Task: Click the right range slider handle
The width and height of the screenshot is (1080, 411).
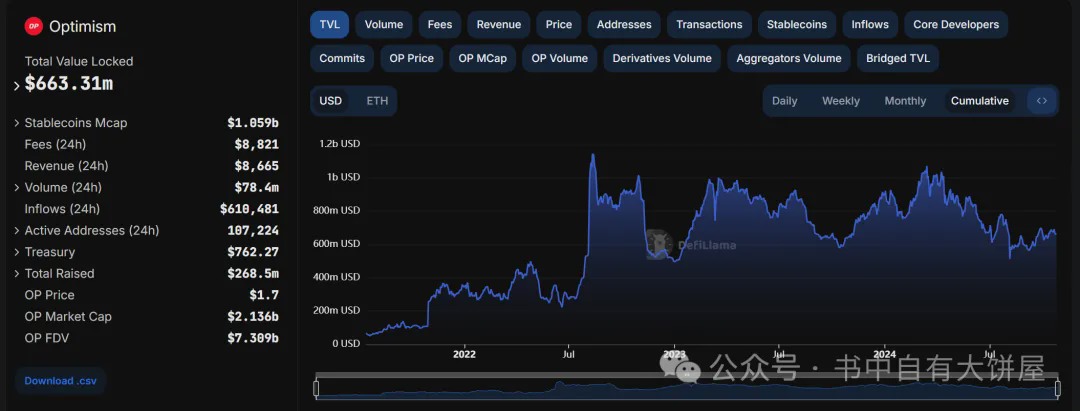Action: (1058, 389)
